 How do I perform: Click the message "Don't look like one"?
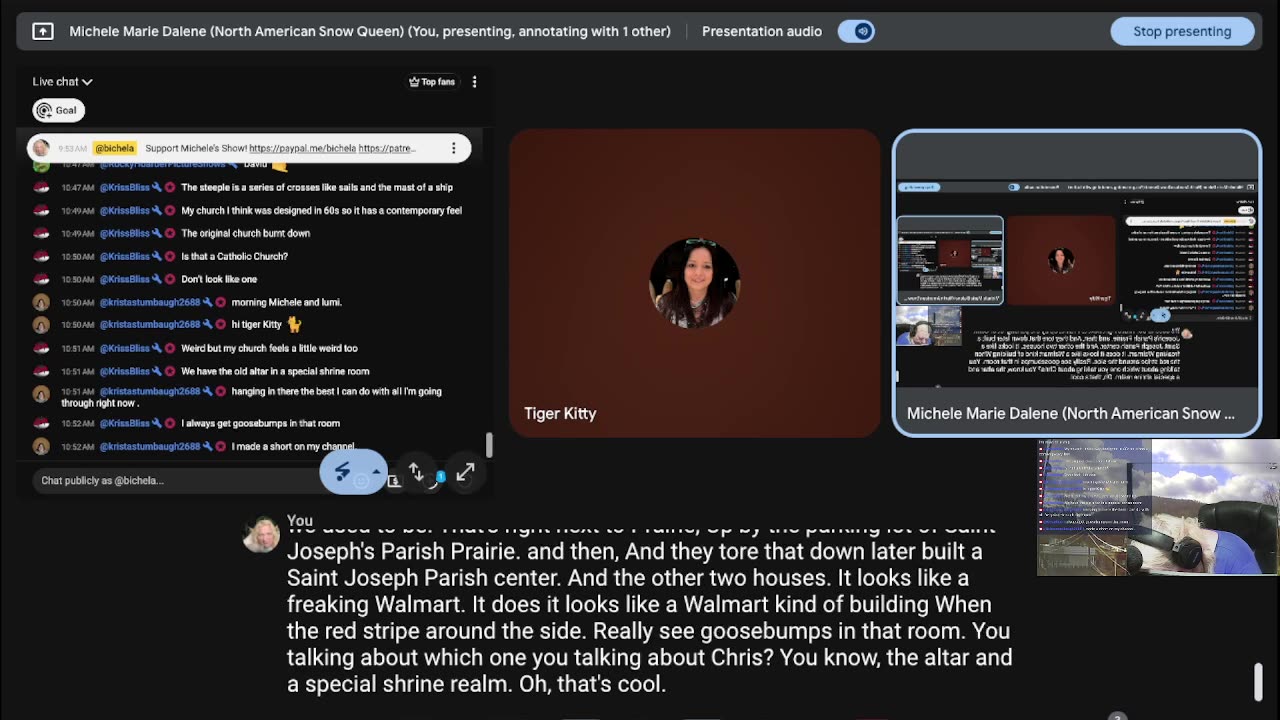point(219,280)
